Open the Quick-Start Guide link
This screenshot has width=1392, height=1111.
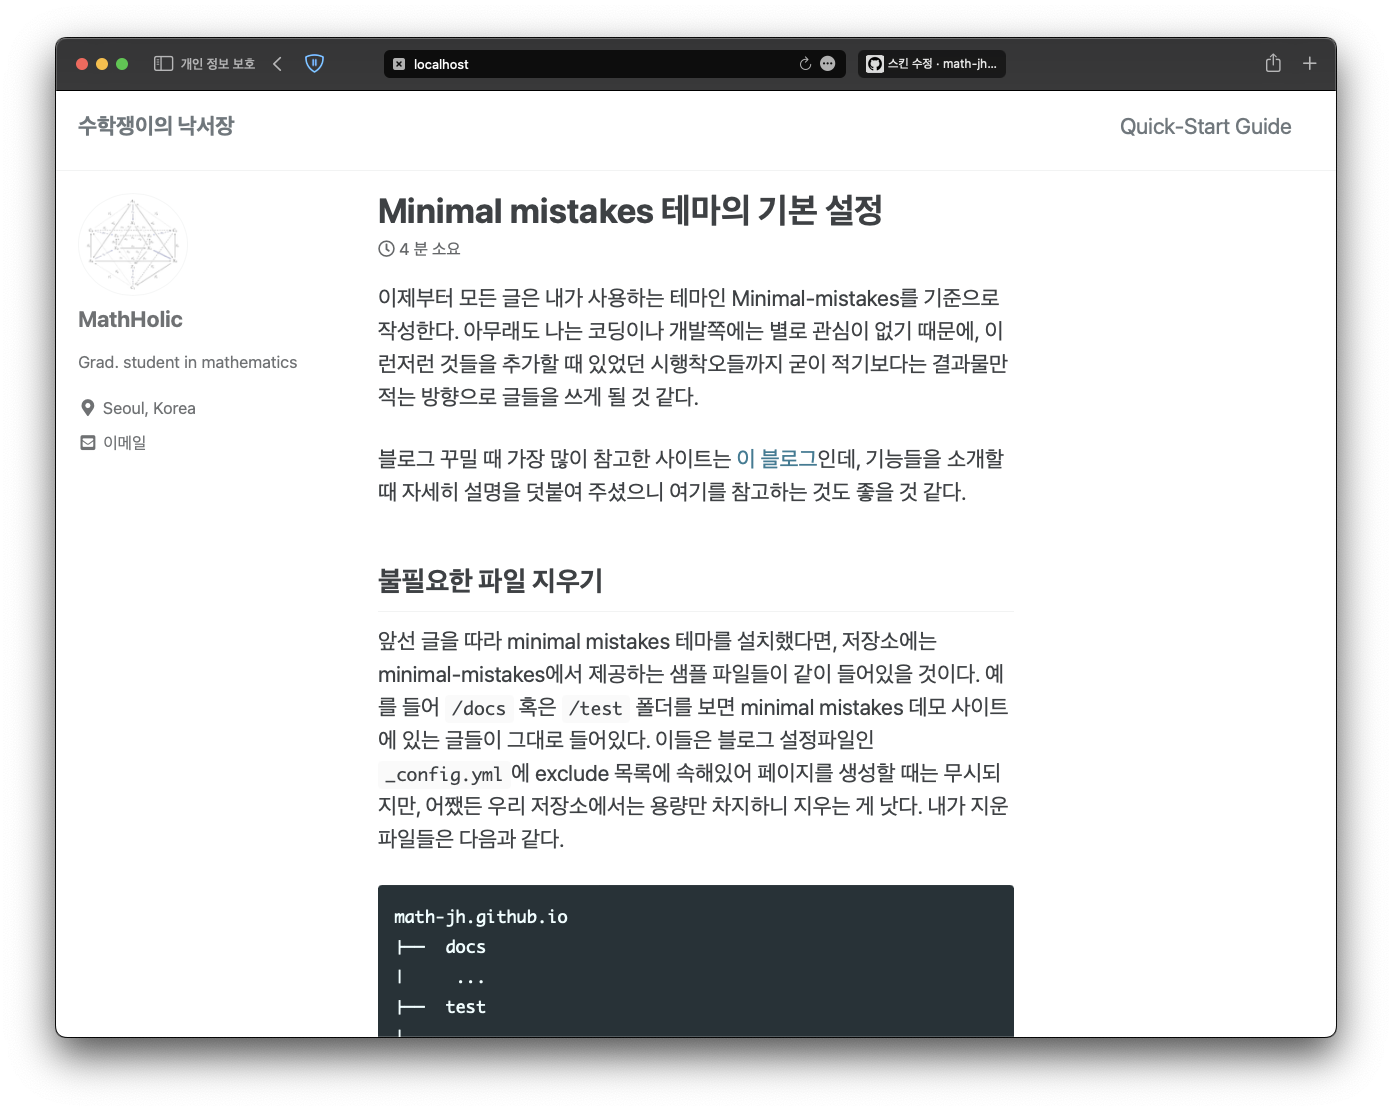pyautogui.click(x=1205, y=127)
